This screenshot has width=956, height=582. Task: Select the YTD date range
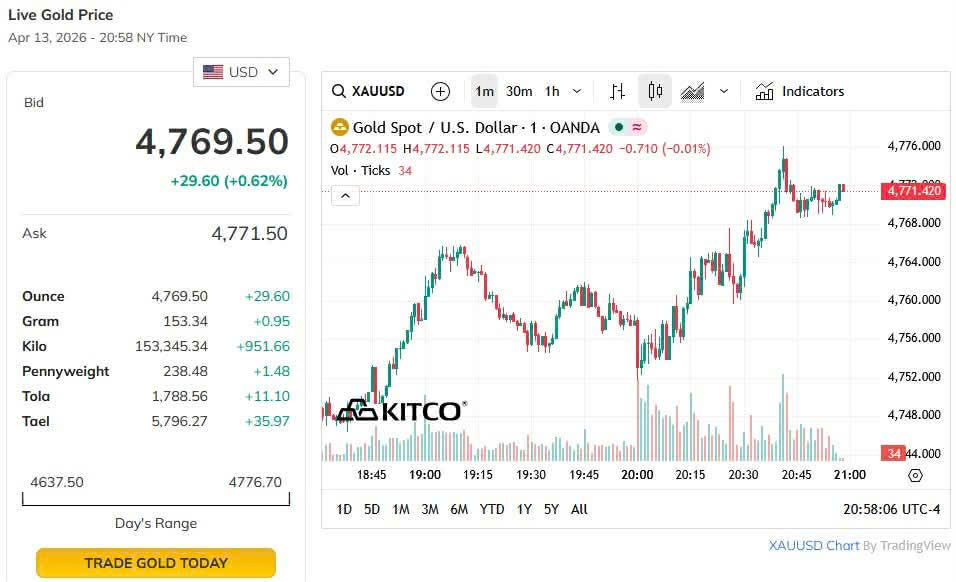[492, 509]
